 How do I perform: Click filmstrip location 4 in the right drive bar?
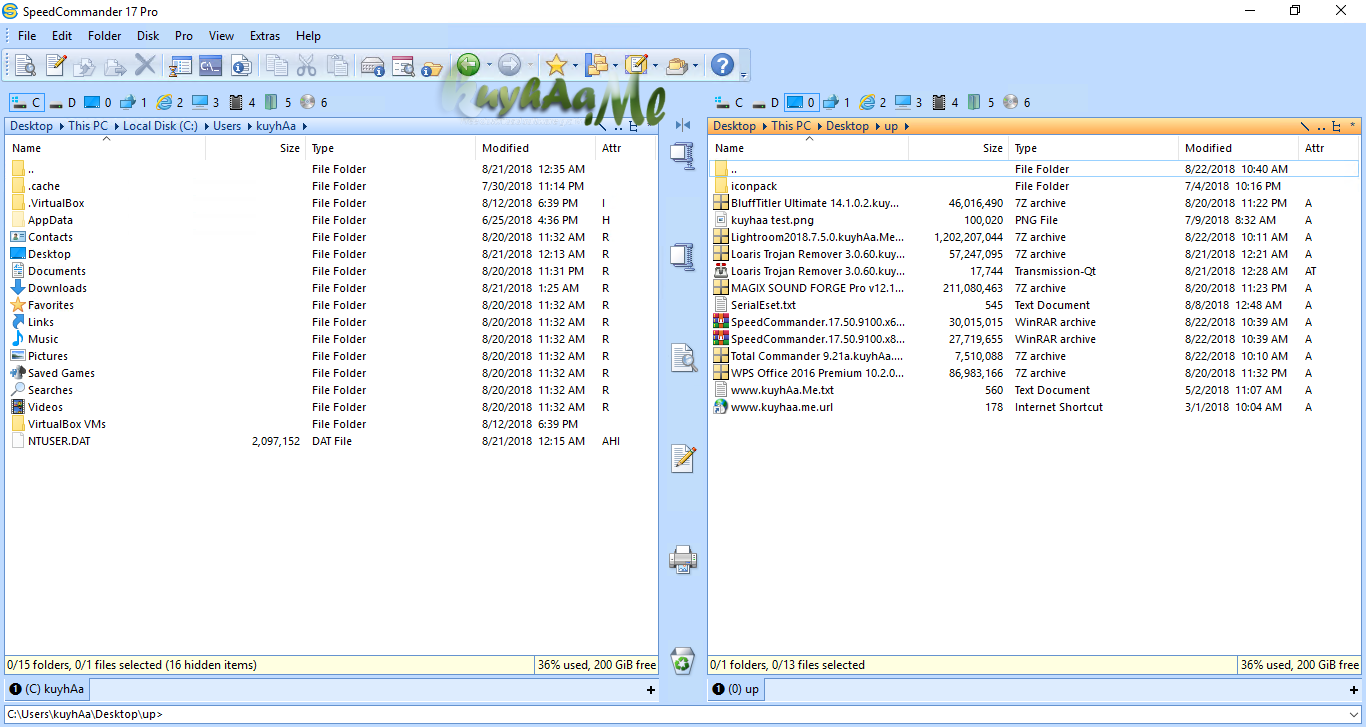944,102
